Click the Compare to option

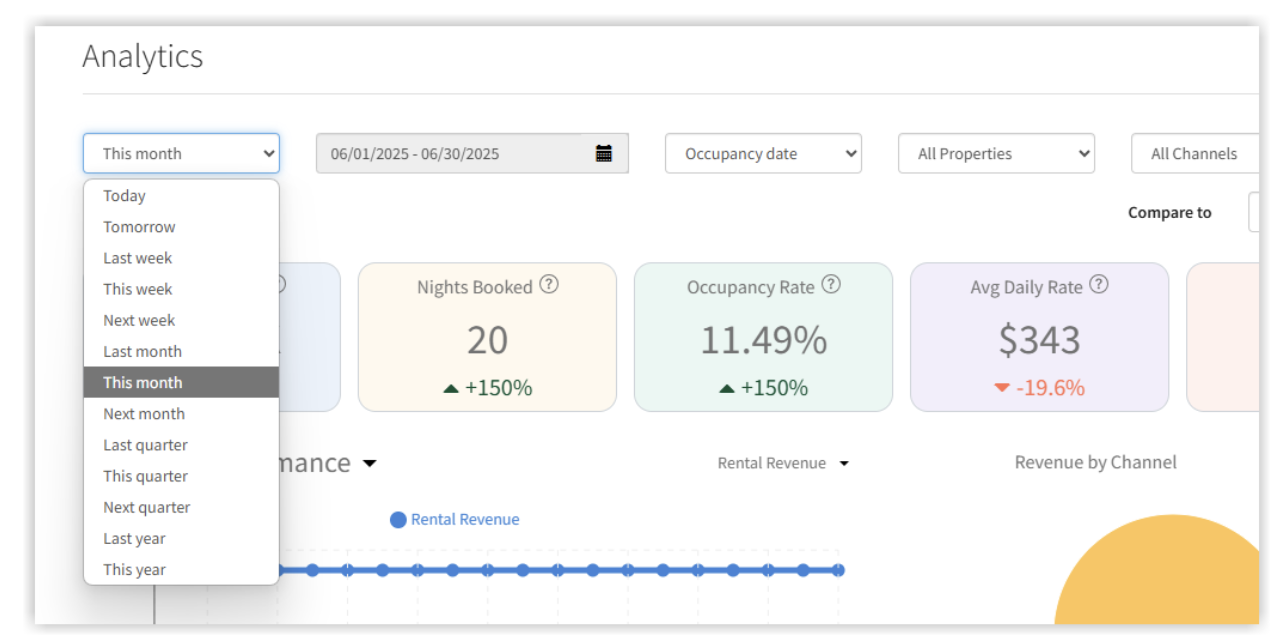coord(1170,211)
